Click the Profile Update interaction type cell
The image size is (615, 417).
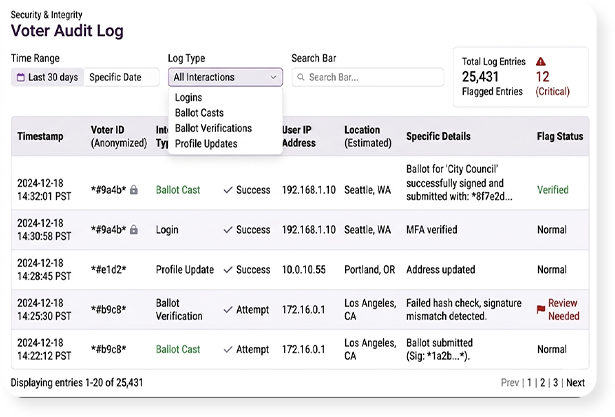[185, 270]
